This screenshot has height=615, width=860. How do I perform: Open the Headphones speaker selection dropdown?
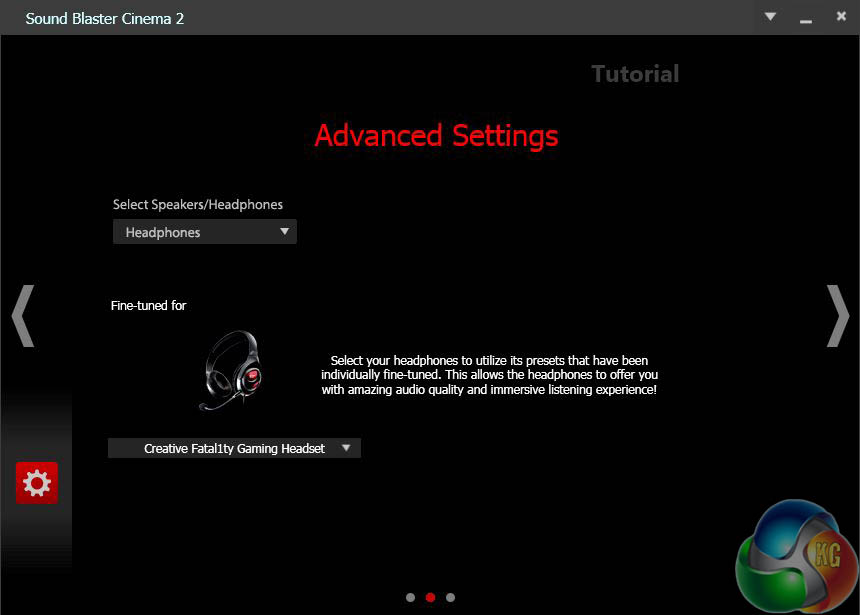205,232
